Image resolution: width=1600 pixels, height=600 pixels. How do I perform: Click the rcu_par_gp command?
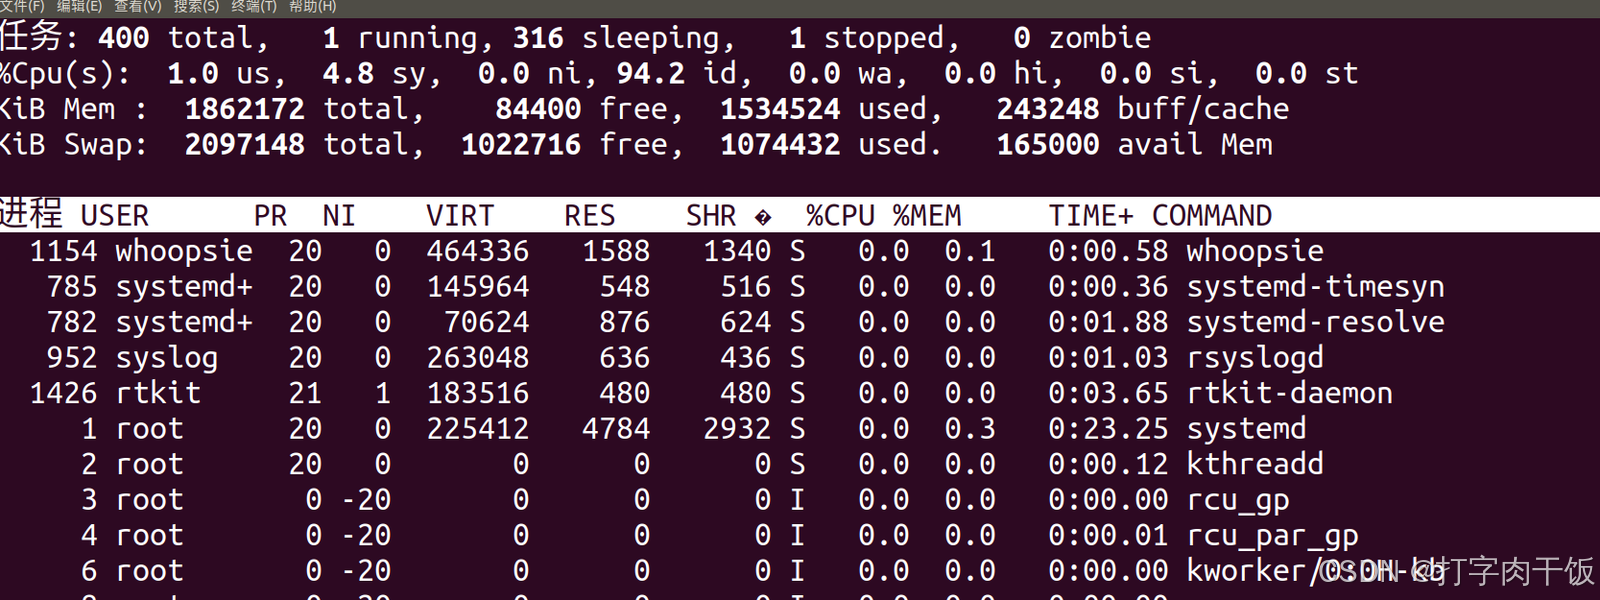click(x=1272, y=537)
